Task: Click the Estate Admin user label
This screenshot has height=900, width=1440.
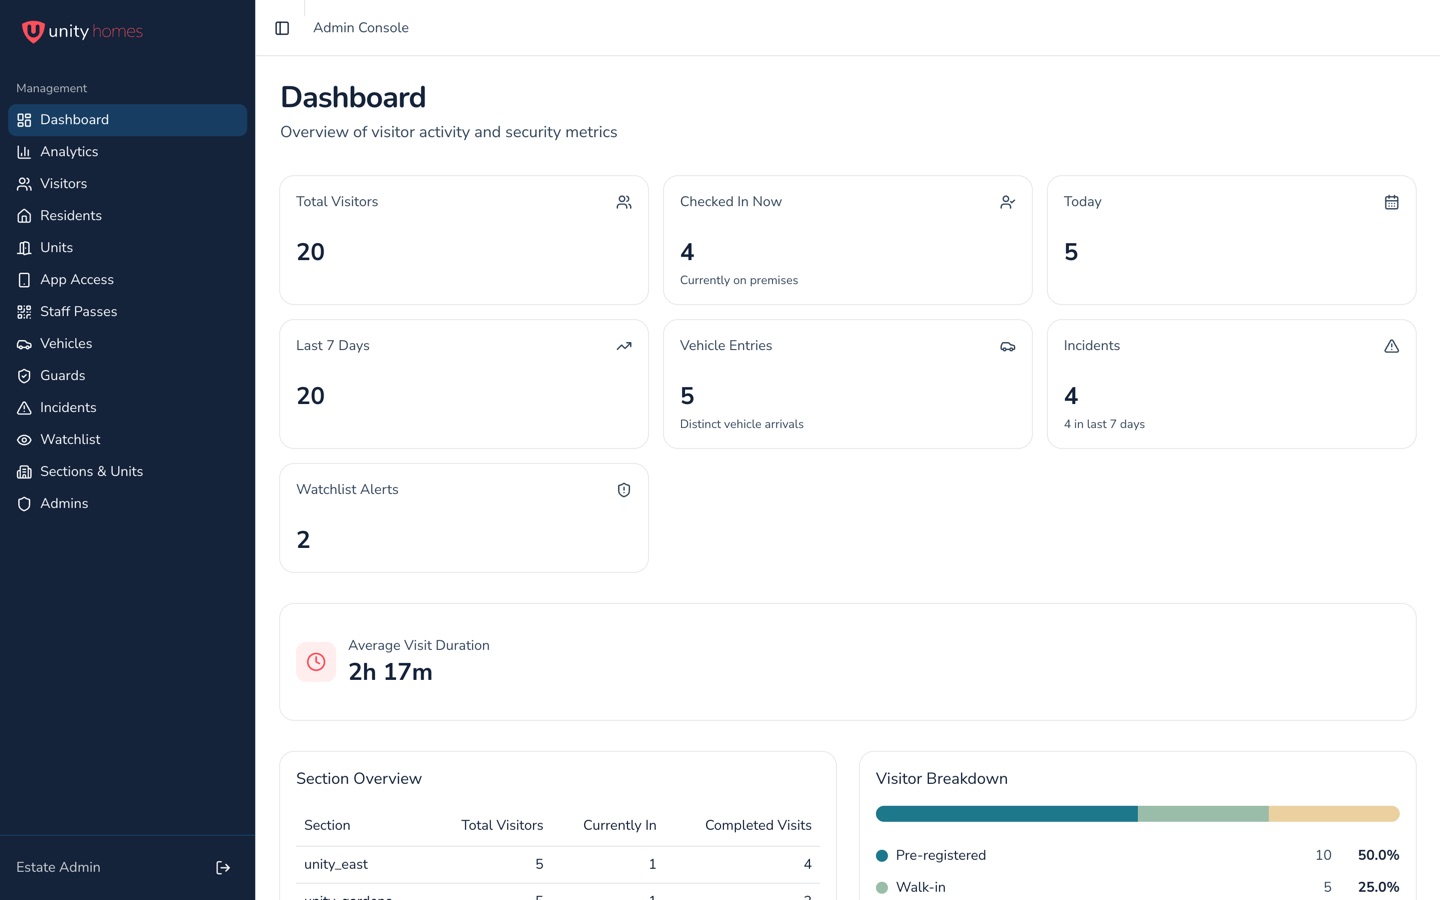Action: (58, 867)
